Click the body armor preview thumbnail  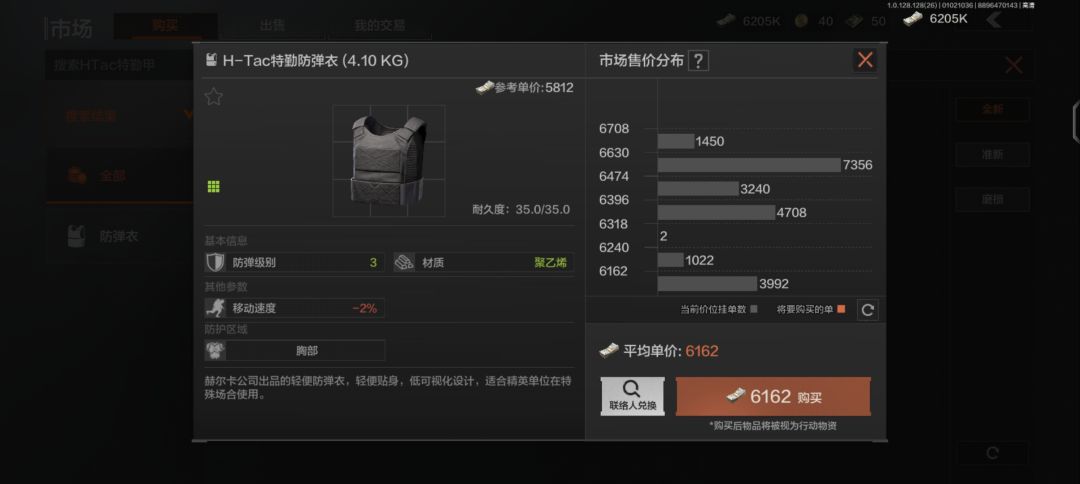(388, 161)
